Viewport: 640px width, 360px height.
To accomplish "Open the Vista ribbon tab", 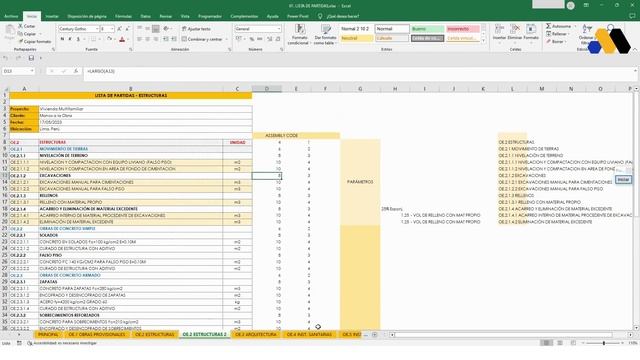I will (185, 16).
